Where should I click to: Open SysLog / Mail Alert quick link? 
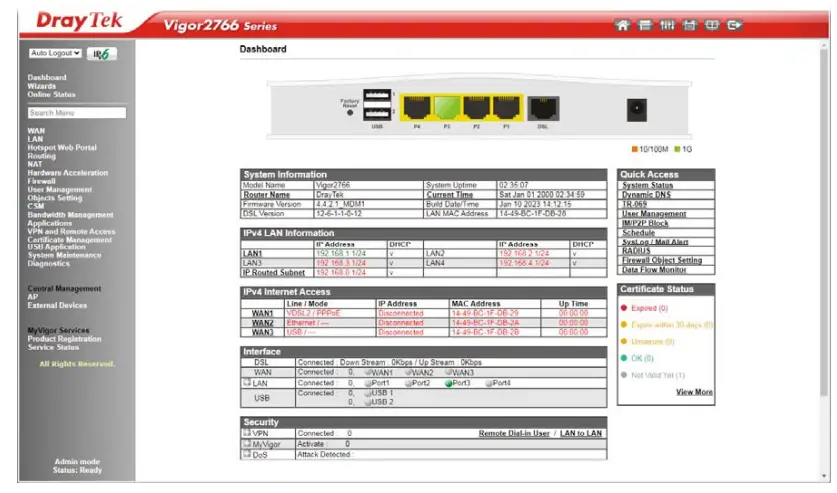coord(655,242)
